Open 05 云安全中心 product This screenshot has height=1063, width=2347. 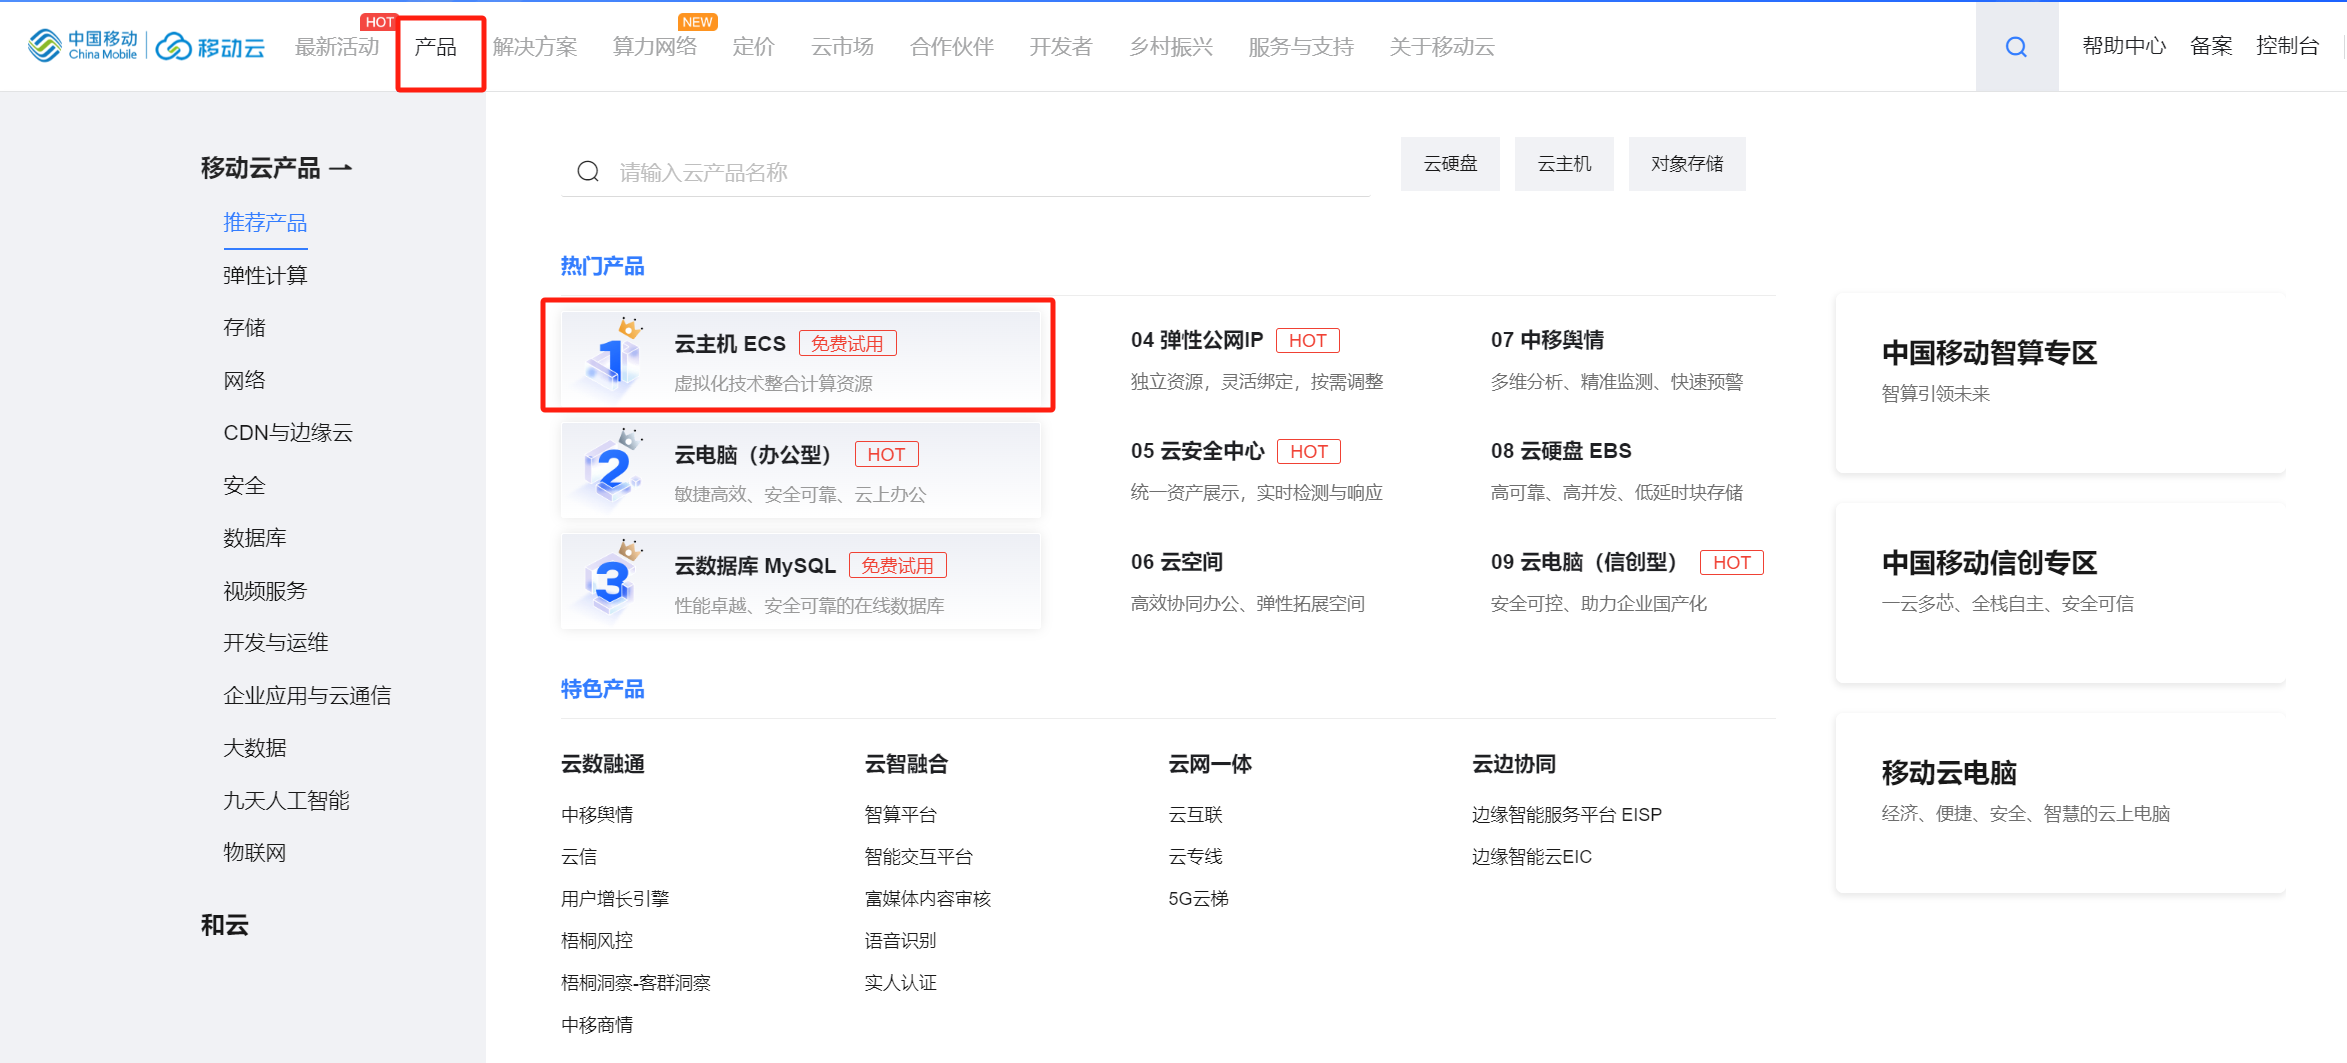(1198, 451)
